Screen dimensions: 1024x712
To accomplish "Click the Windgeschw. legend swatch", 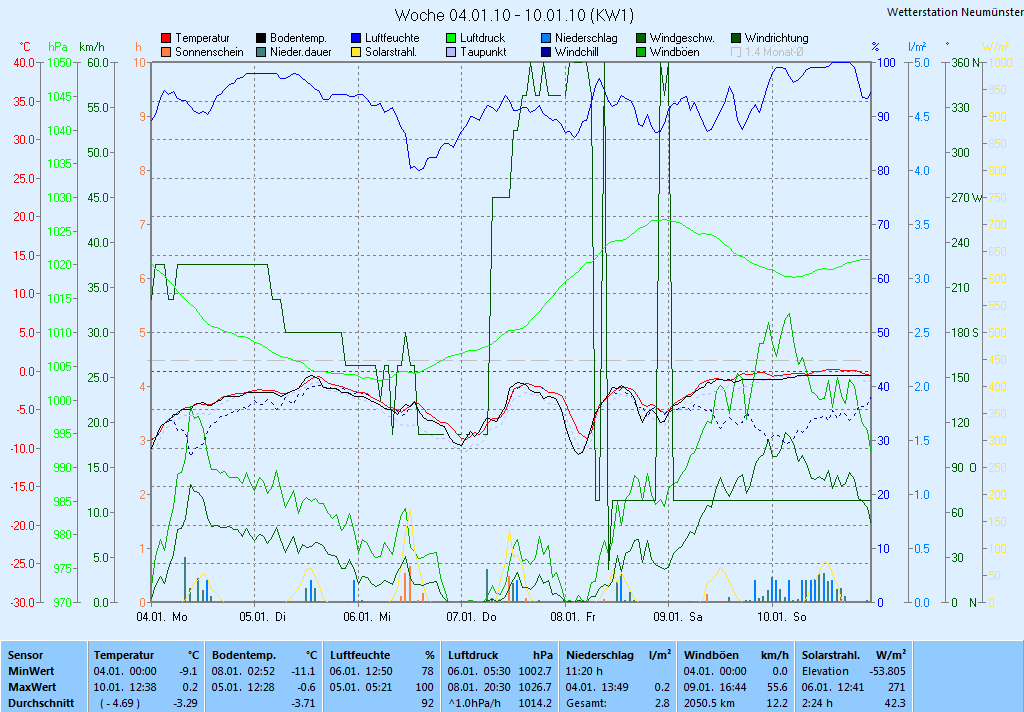I will pos(641,39).
